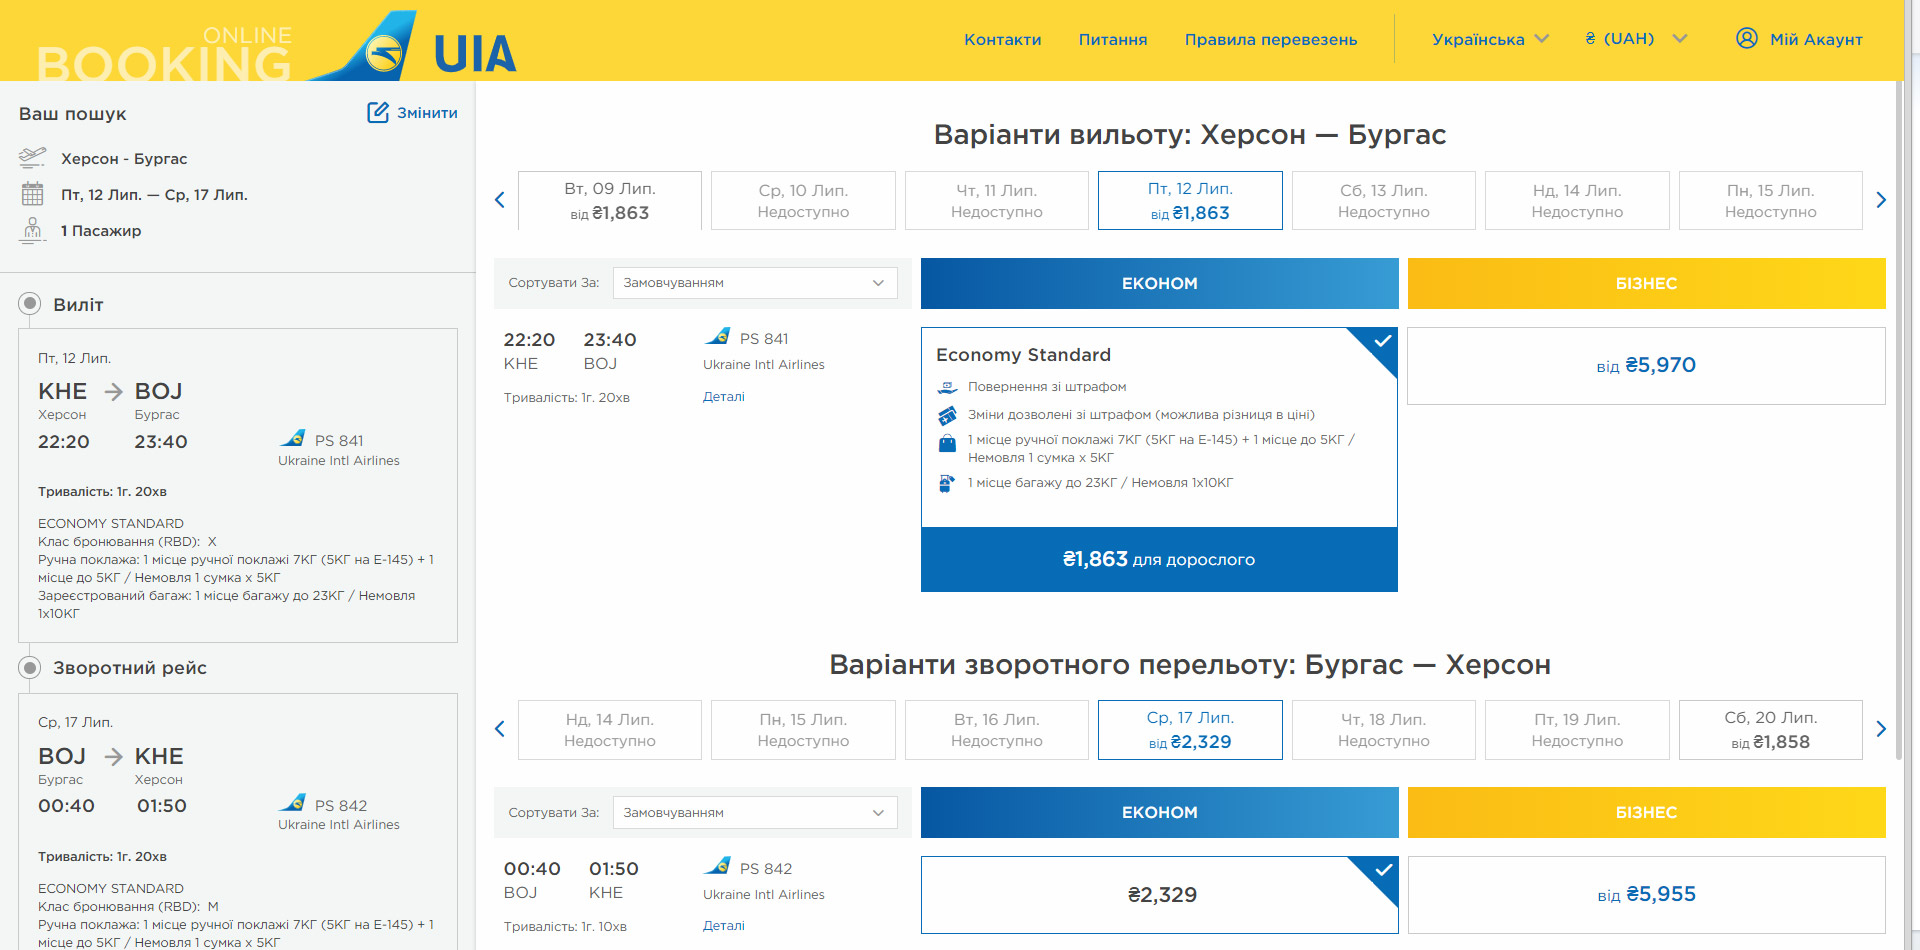Toggle Economy Standard fare checkmark

(1381, 342)
